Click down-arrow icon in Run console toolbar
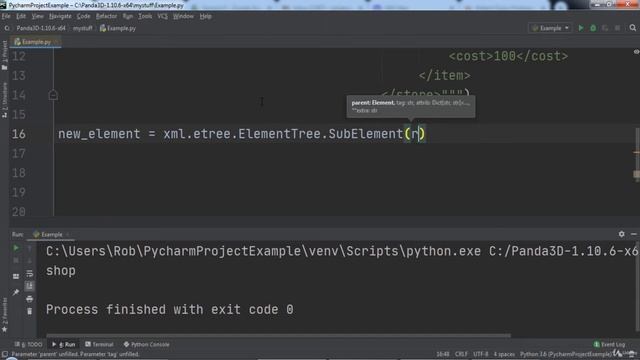 click(x=29, y=260)
